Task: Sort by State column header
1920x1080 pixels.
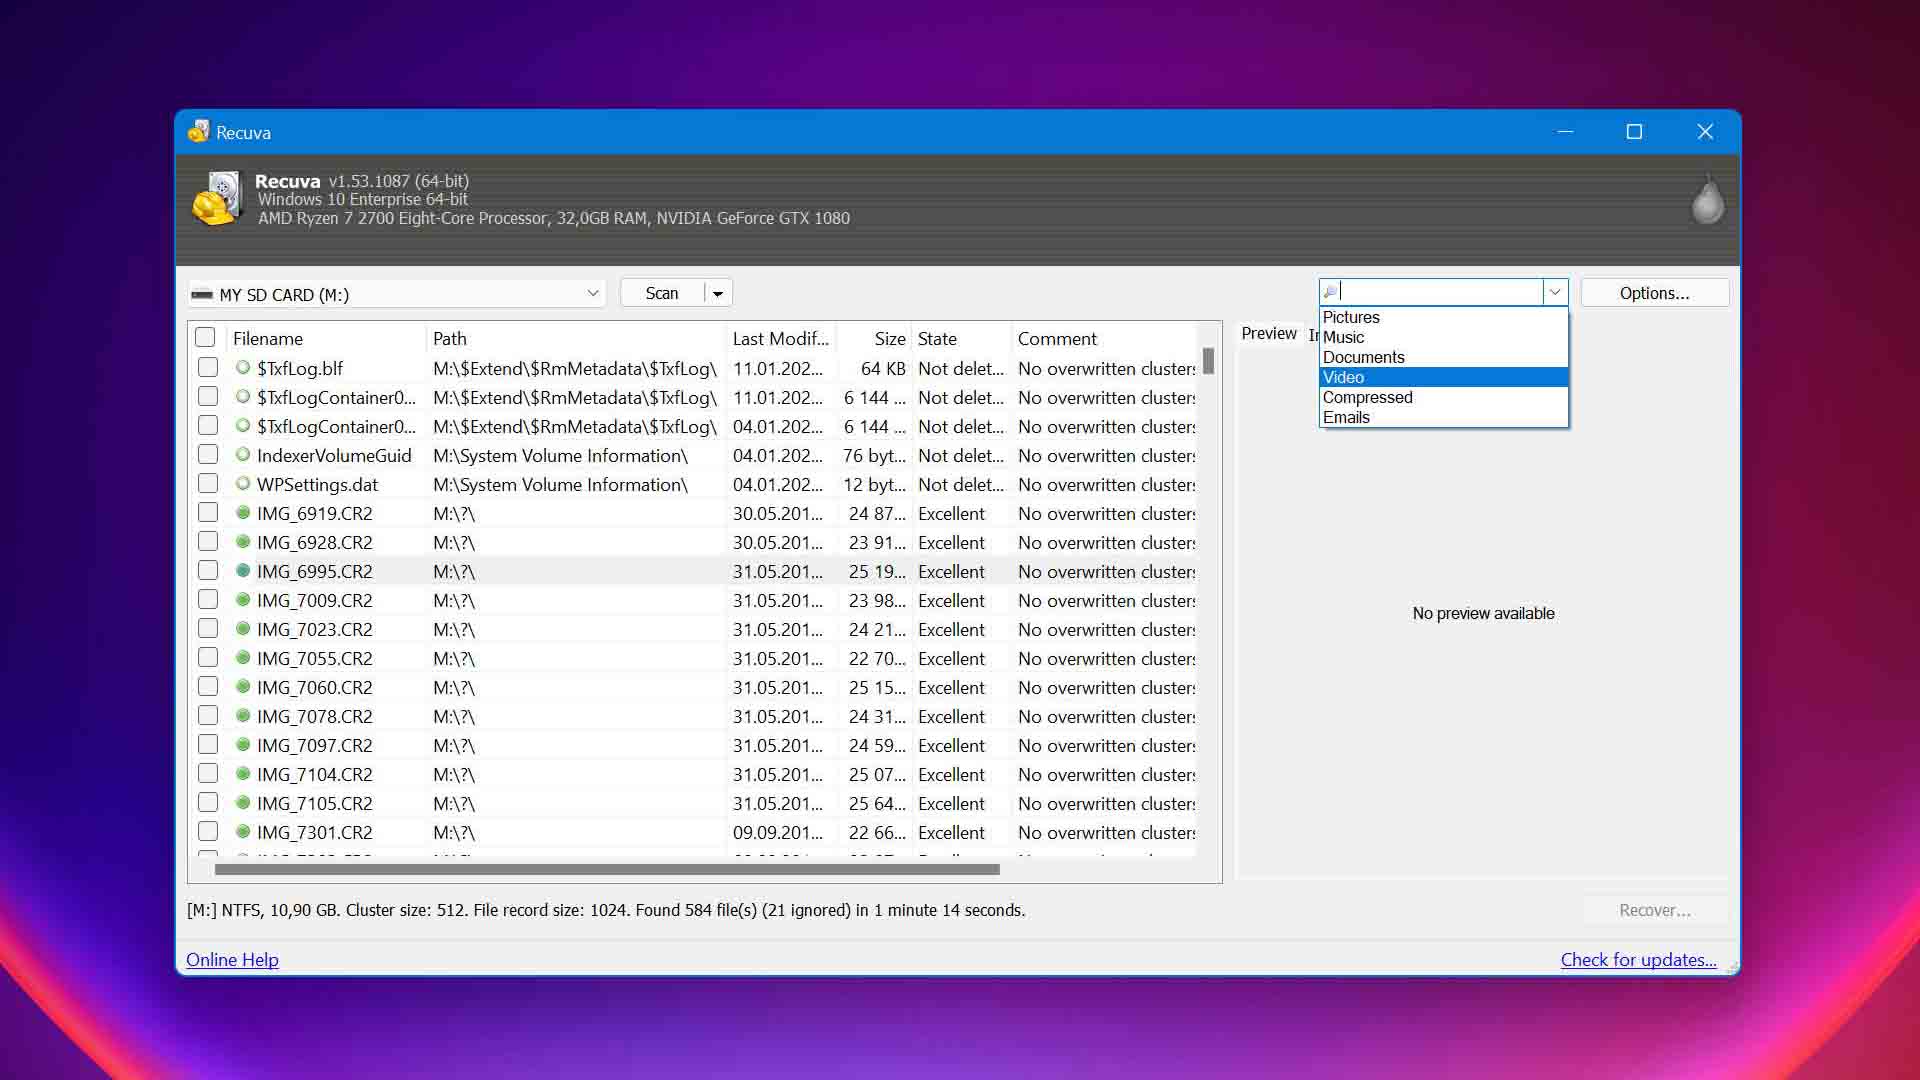Action: pyautogui.click(x=961, y=338)
